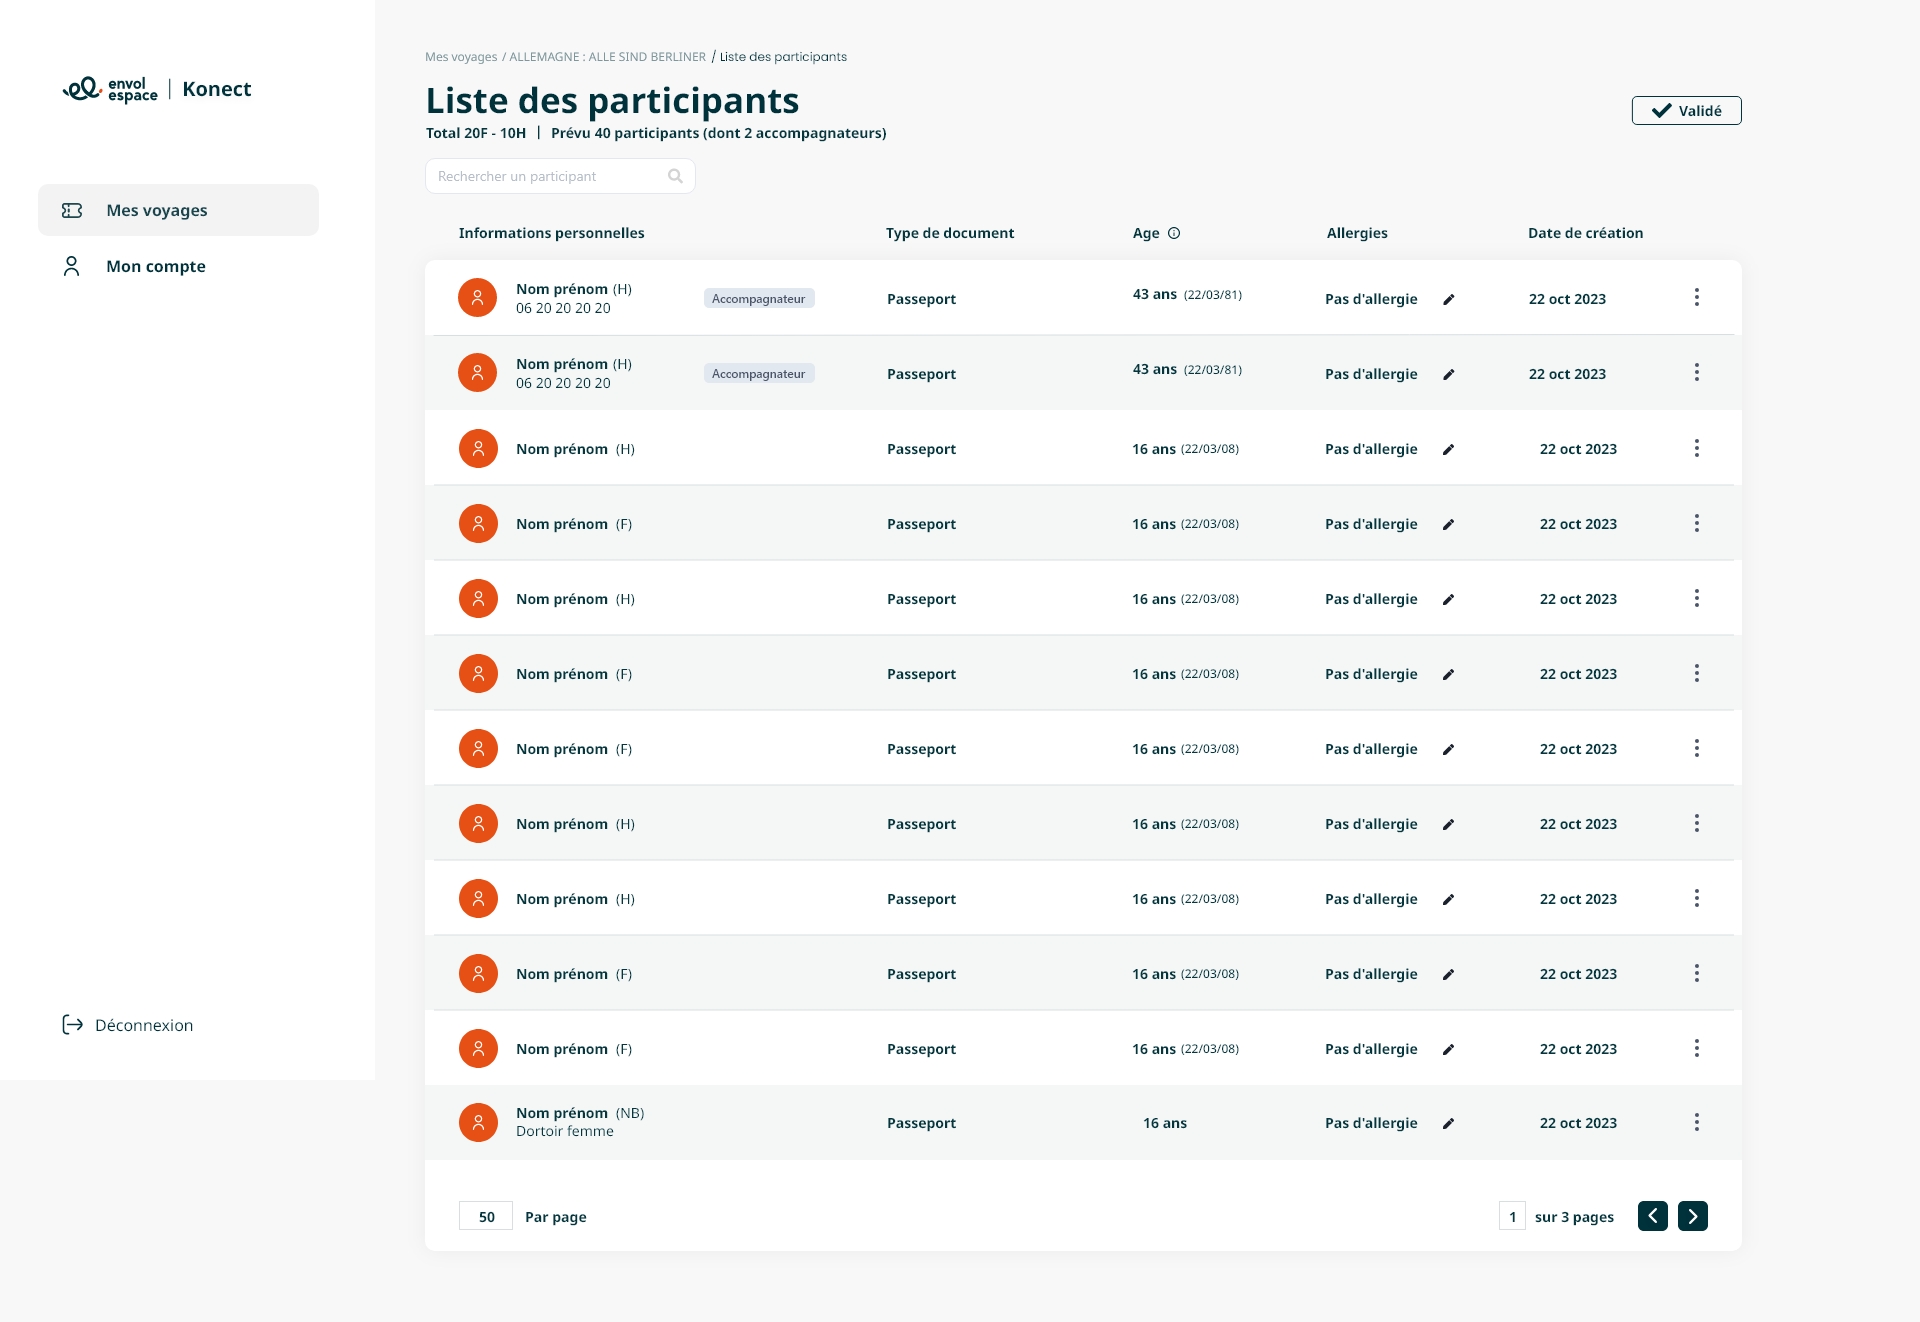1920x1322 pixels.
Task: Open three-dot menu for Dortoir femme row
Action: pyautogui.click(x=1696, y=1122)
